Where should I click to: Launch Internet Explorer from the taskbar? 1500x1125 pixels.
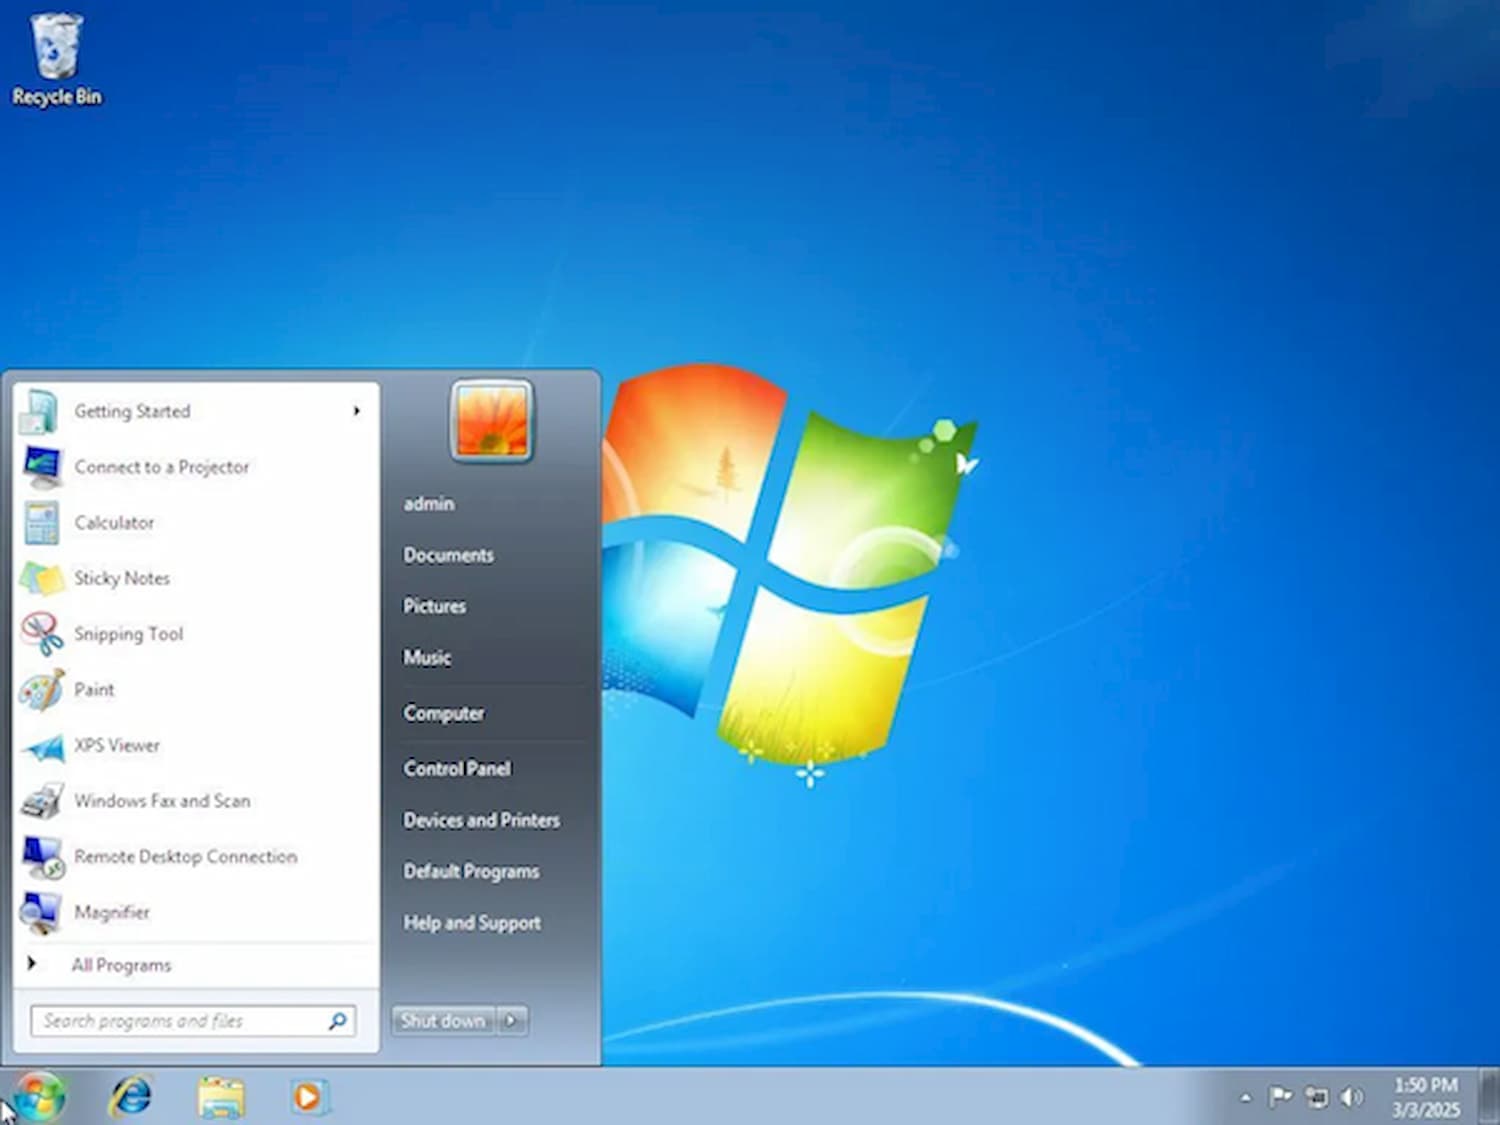pos(133,1096)
